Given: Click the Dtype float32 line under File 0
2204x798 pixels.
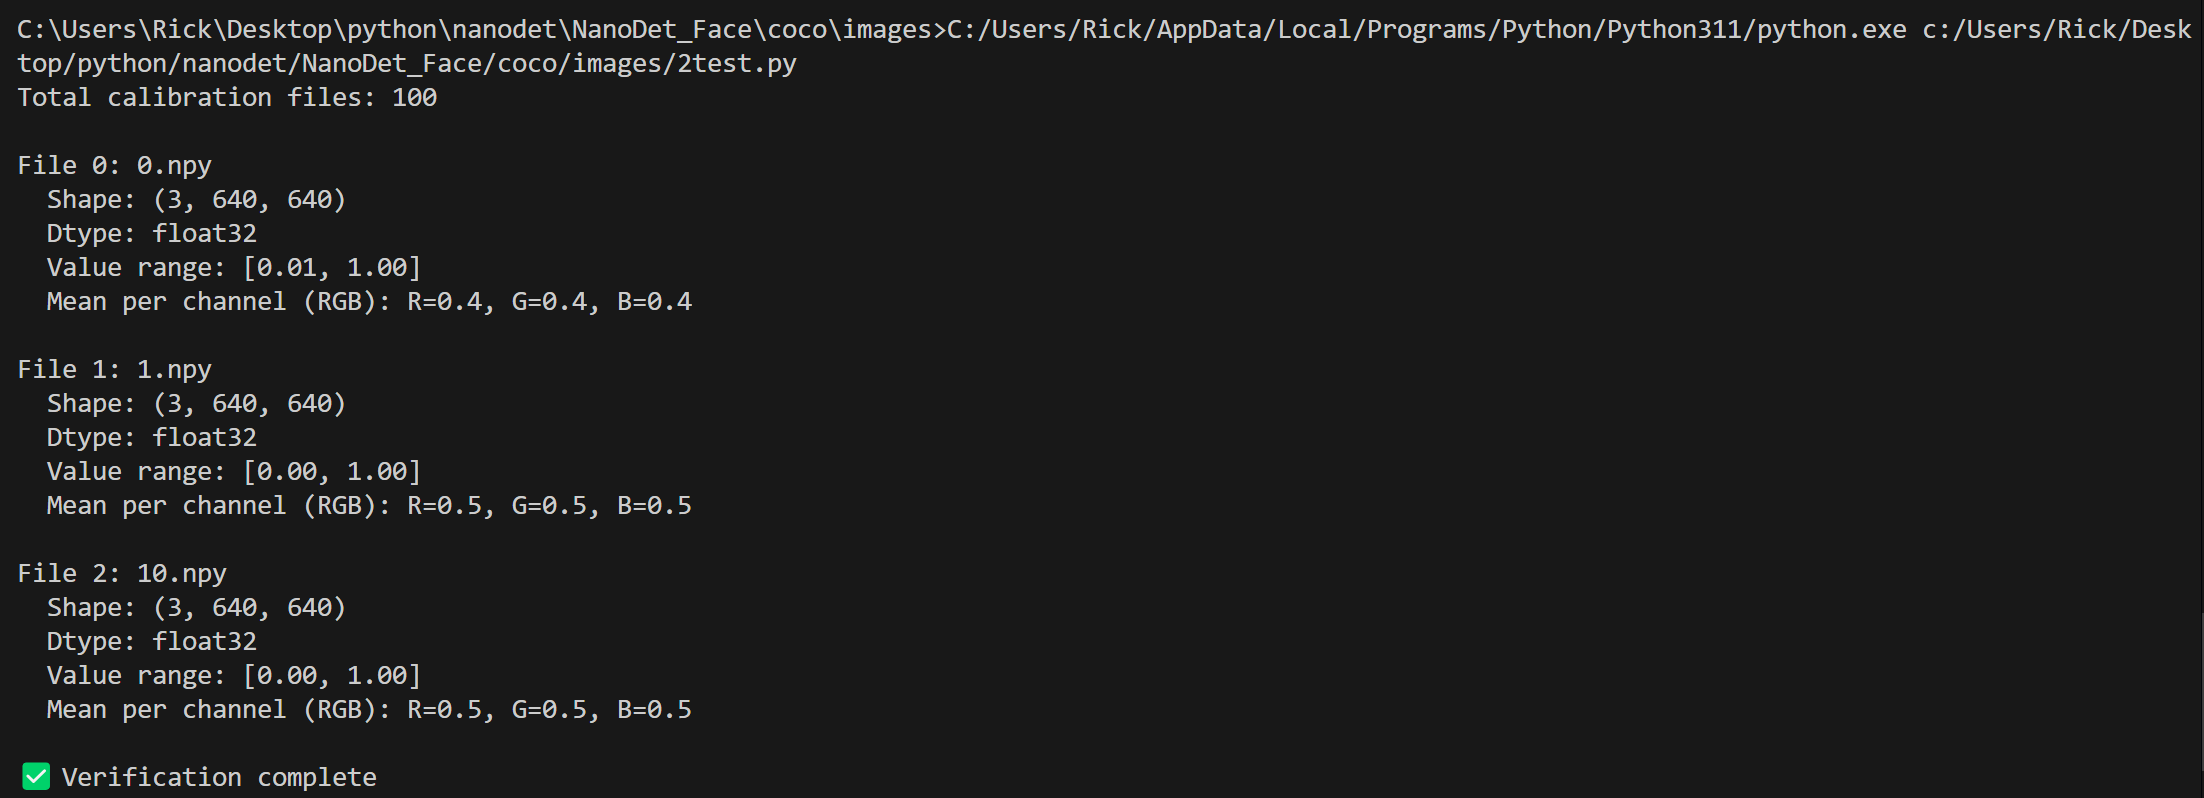Looking at the screenshot, I should pos(152,233).
